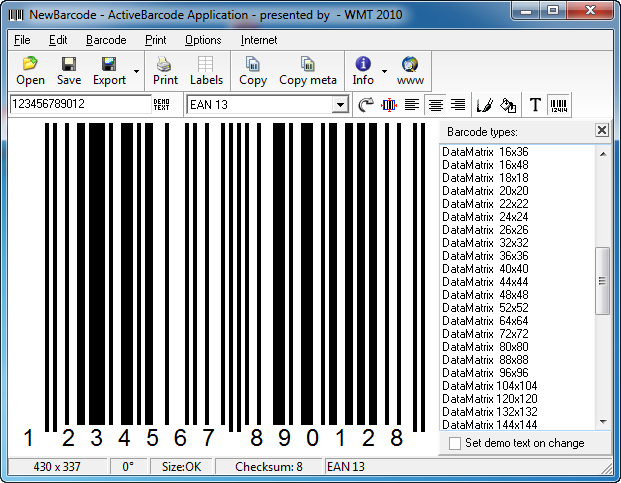Image resolution: width=621 pixels, height=483 pixels.
Task: Align barcode text to the left
Action: tap(412, 105)
